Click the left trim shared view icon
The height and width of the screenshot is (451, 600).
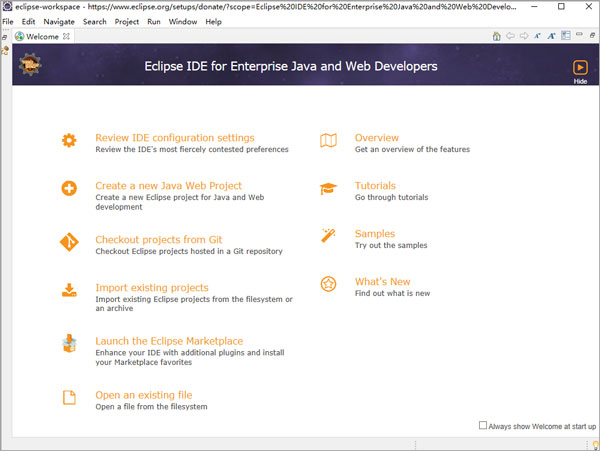tap(5, 50)
